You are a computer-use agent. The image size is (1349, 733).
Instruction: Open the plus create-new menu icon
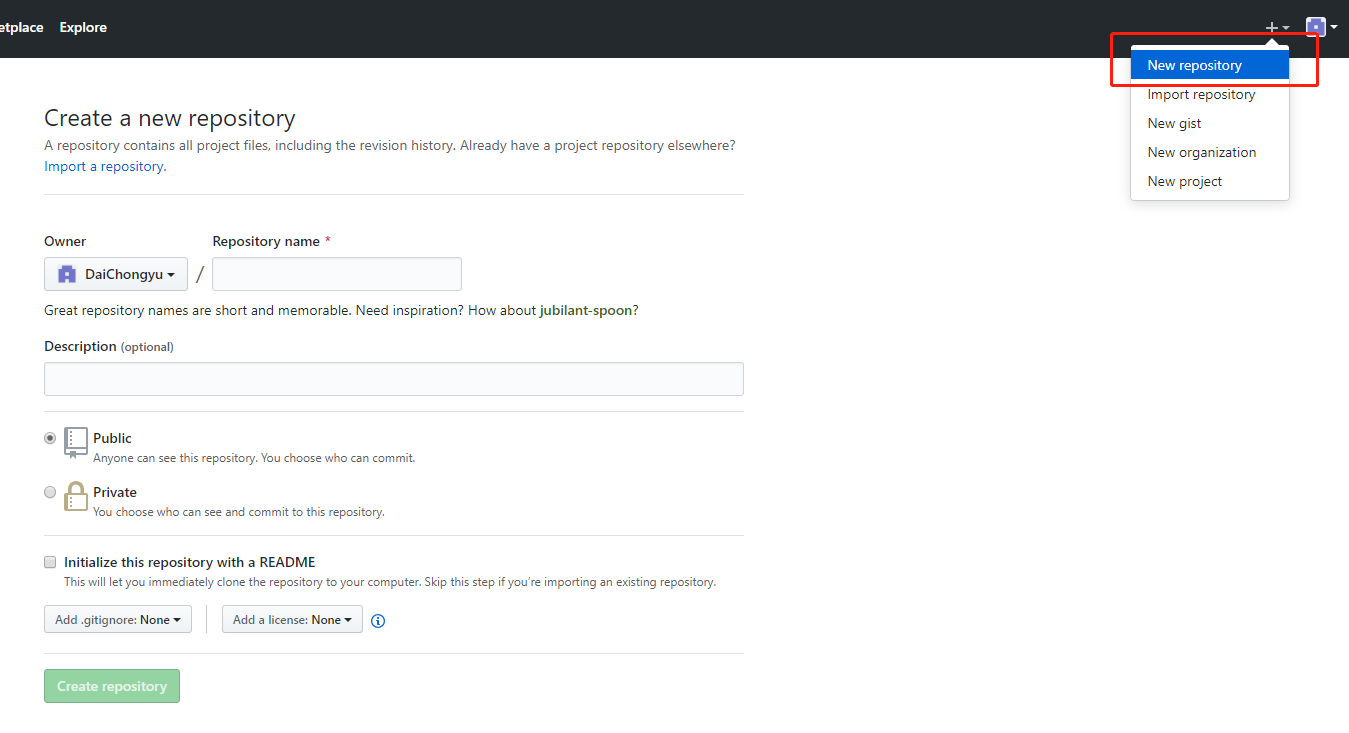(1277, 27)
